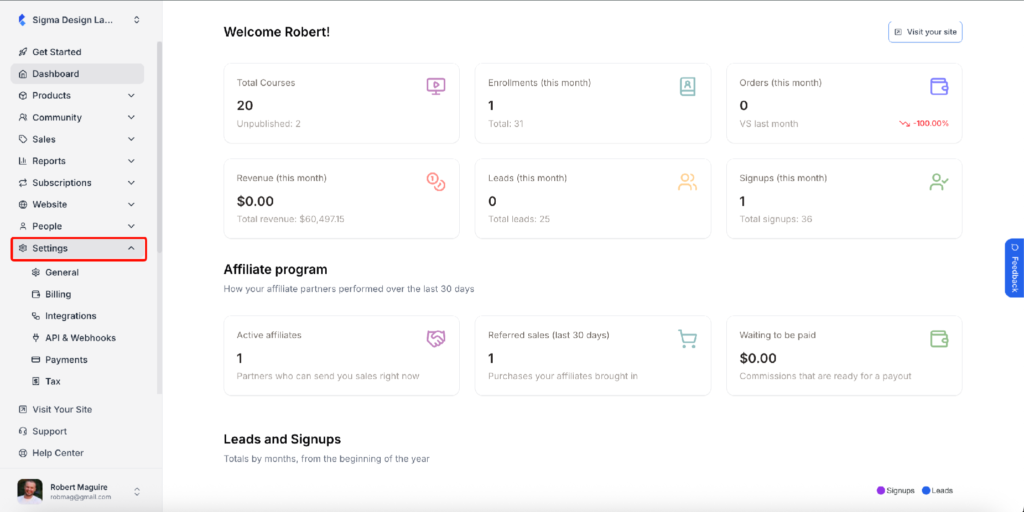
Task: Toggle the Signups legend purple dot
Action: [x=880, y=490]
